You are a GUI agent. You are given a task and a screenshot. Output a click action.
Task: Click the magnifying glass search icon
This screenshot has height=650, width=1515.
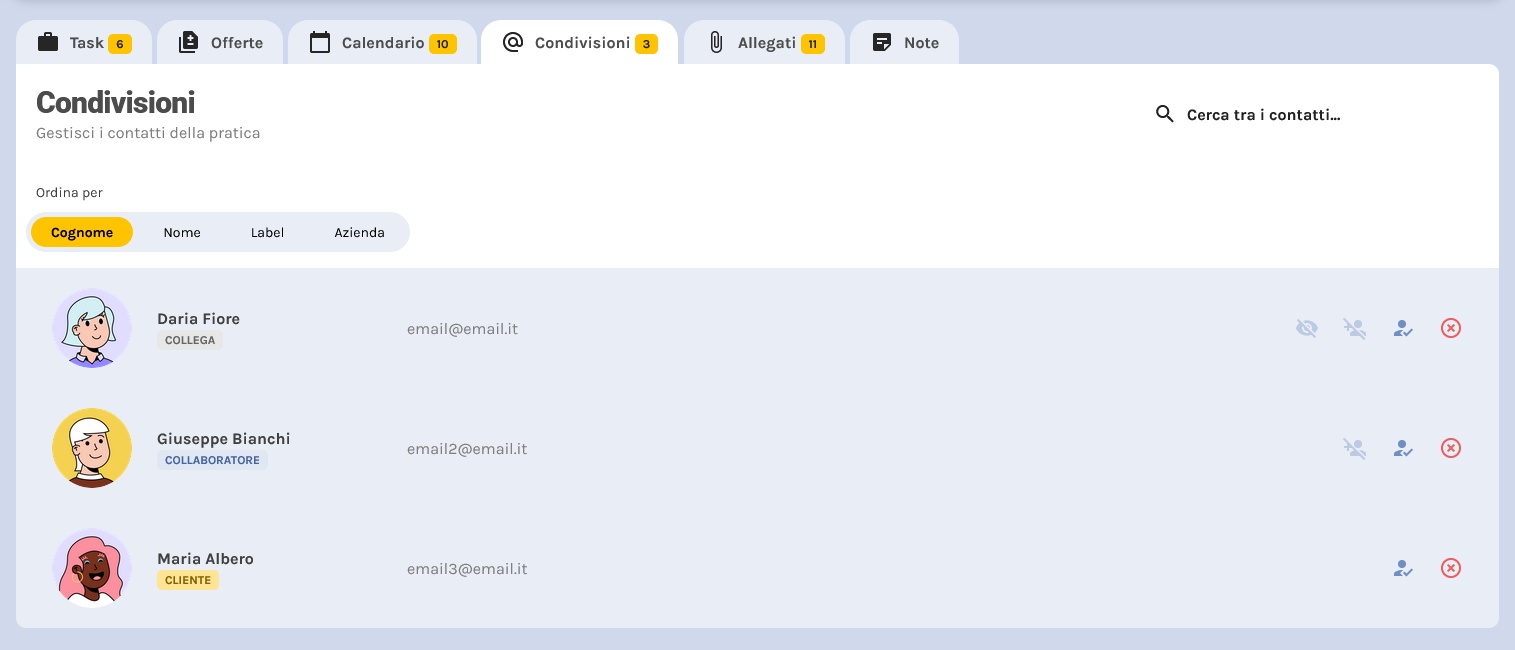1164,114
